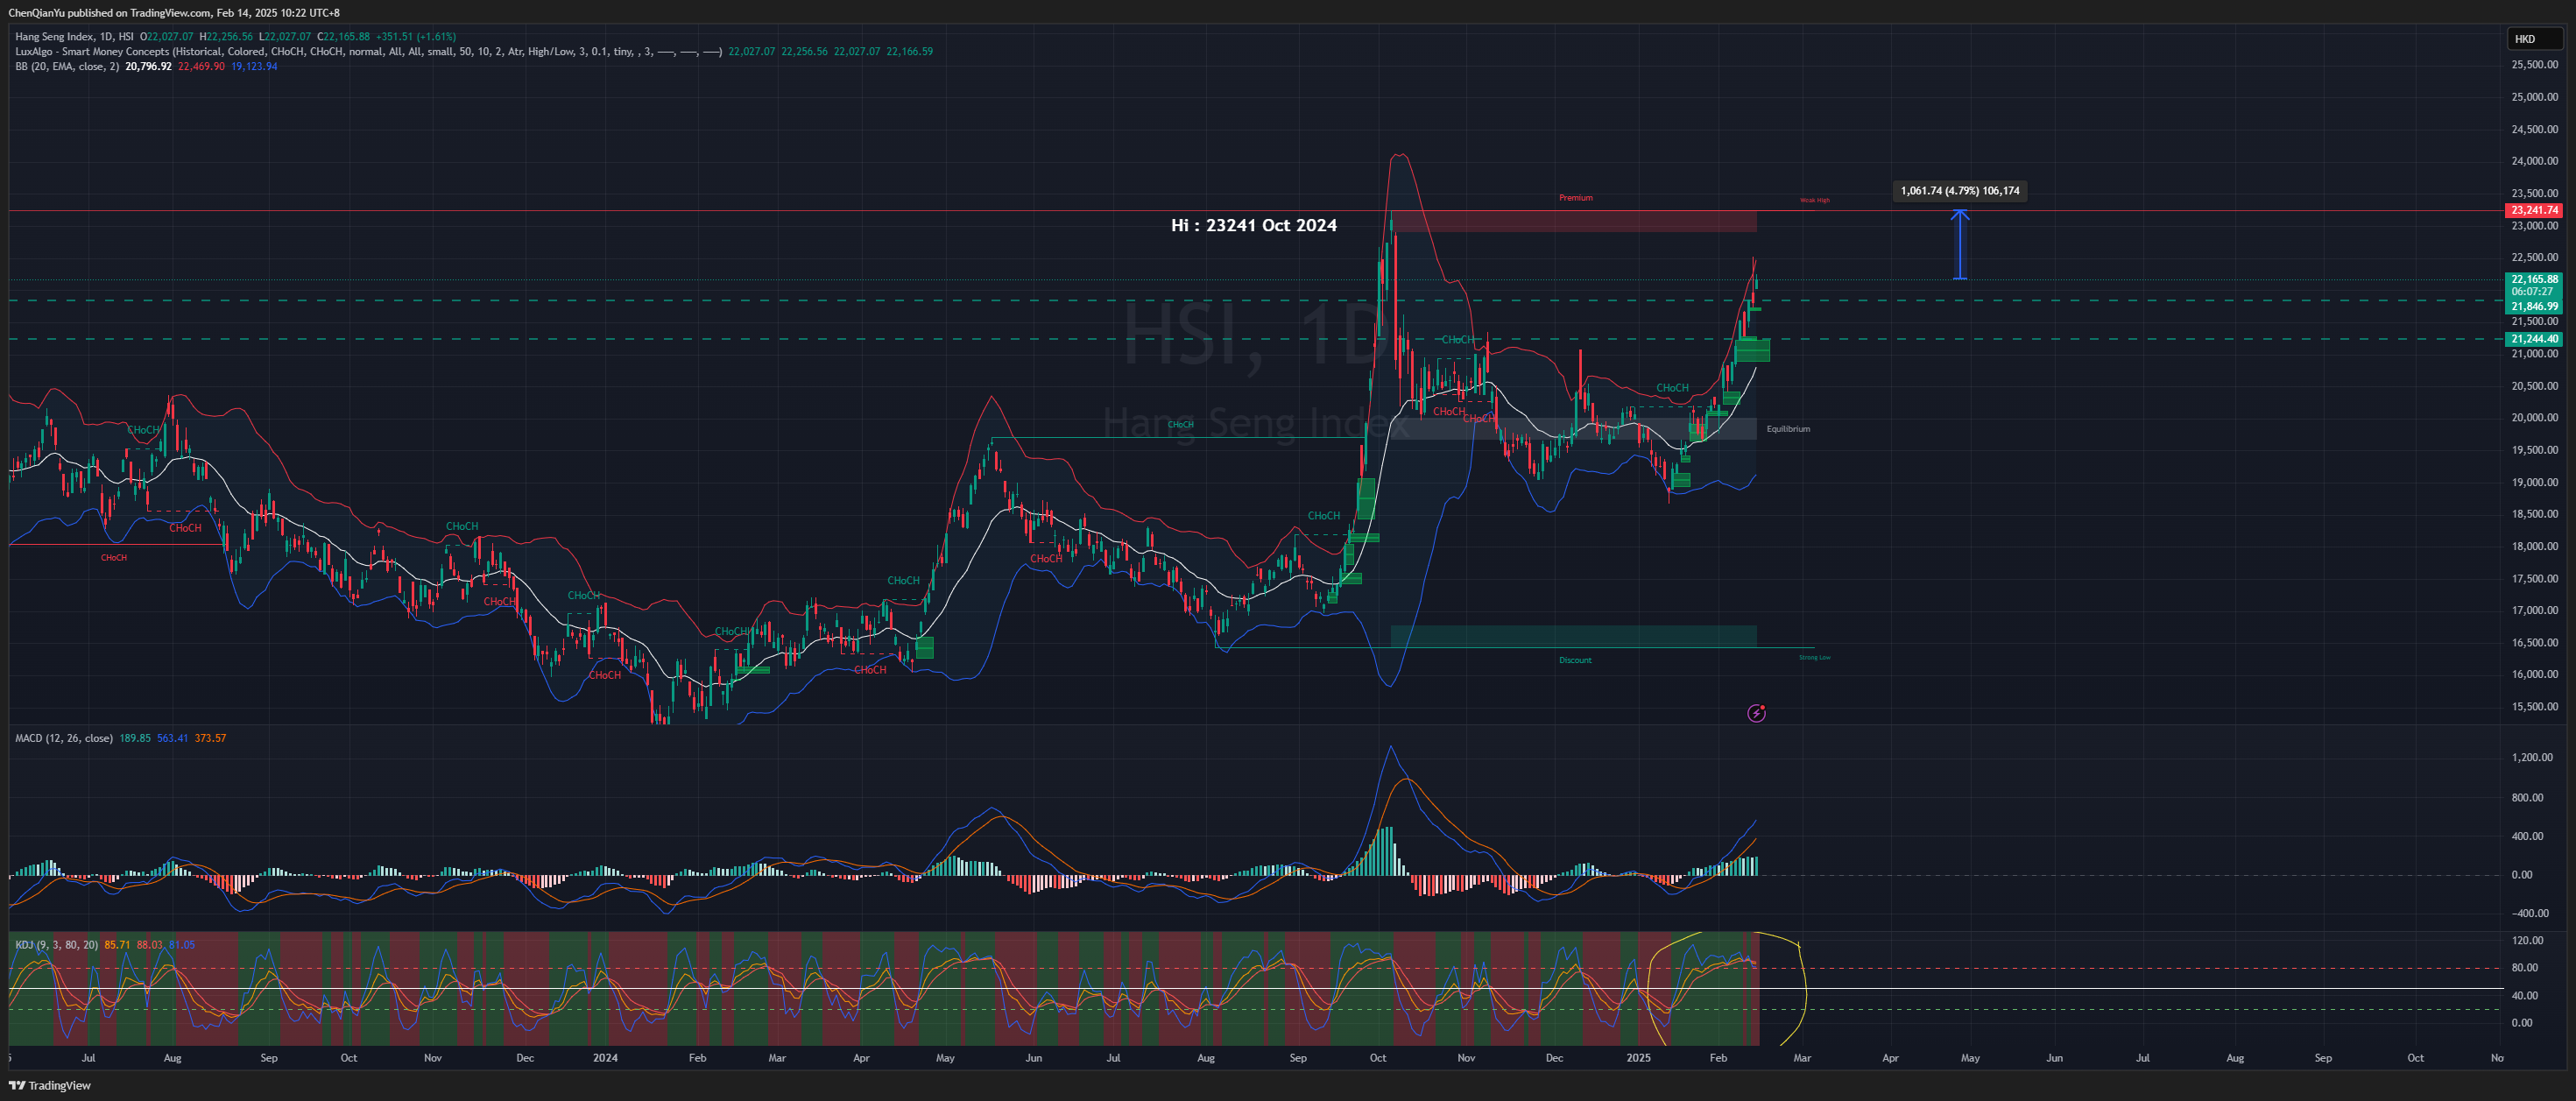Click the KDJ value 85.71
2576x1101 pixels.
117,945
